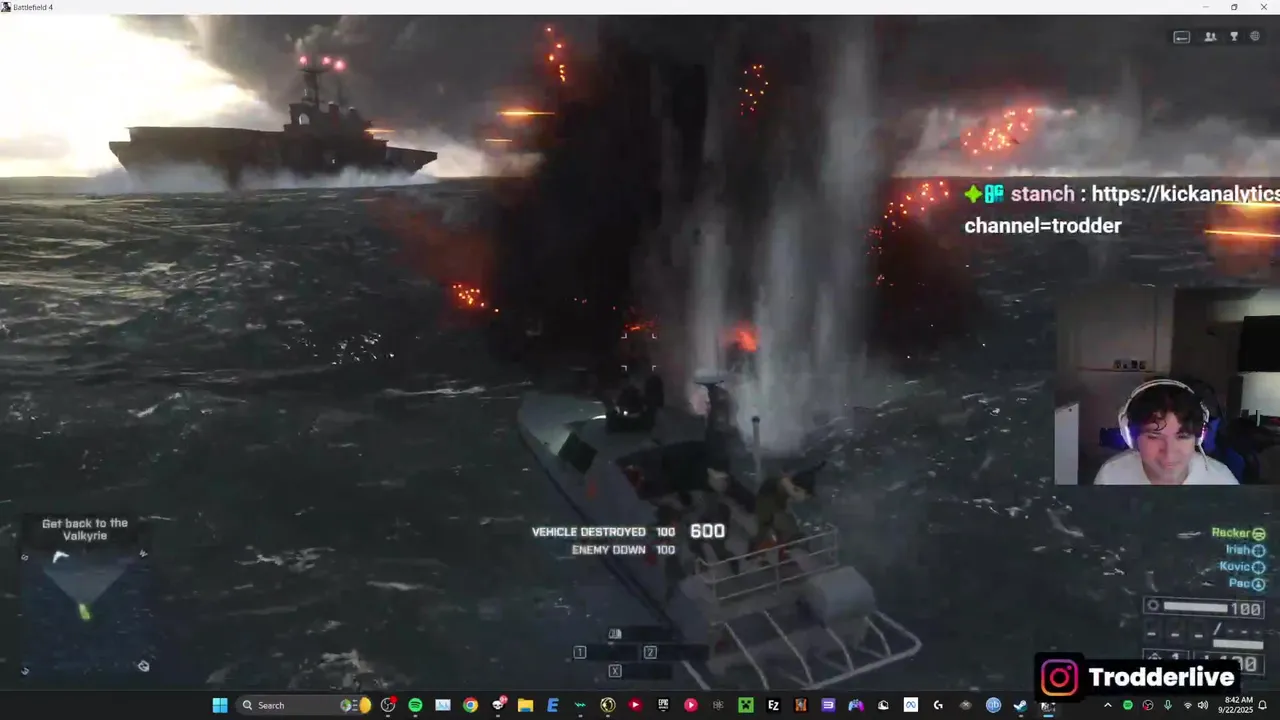Click the health bar showing 100
This screenshot has height=720, width=1280.
pos(1205,607)
